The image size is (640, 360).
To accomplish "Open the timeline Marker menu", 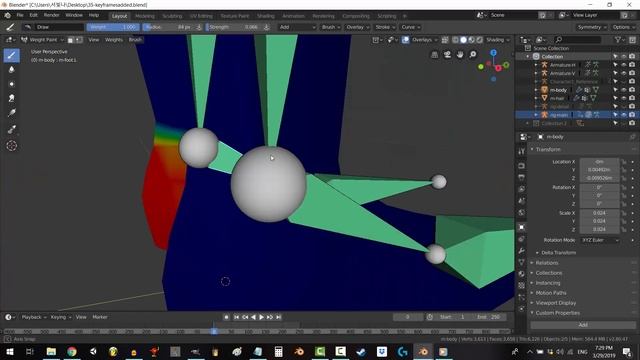I will [x=100, y=317].
